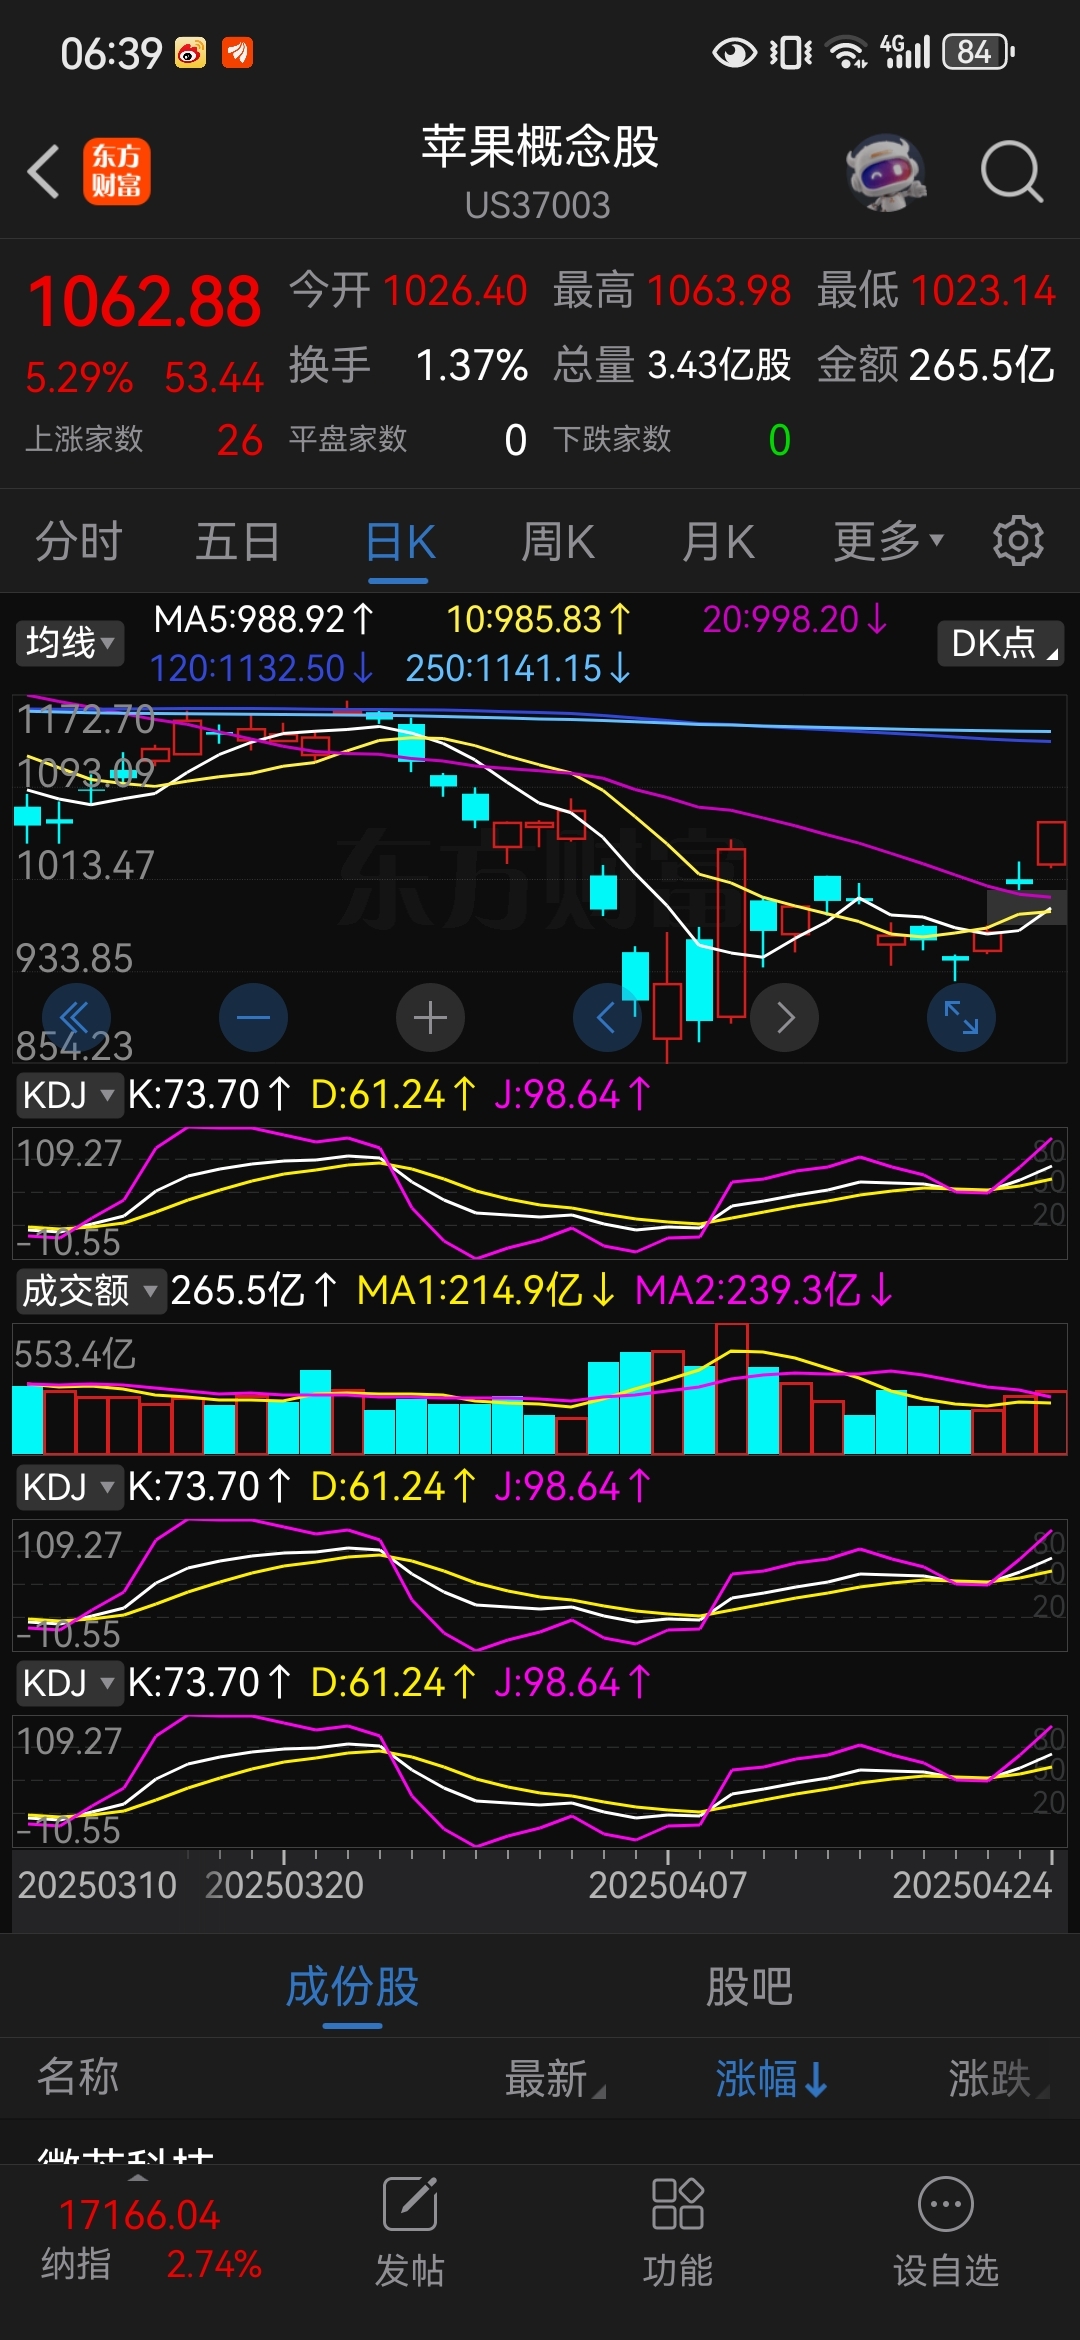Tap the 纳指 17166.04 index ticker
The image size is (1080, 2340).
click(150, 2240)
